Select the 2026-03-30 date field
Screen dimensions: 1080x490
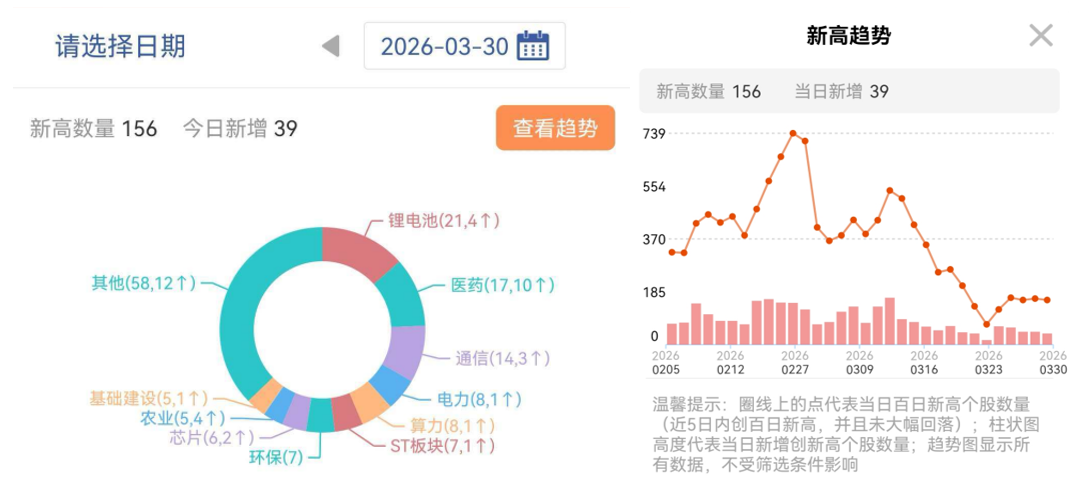click(464, 46)
